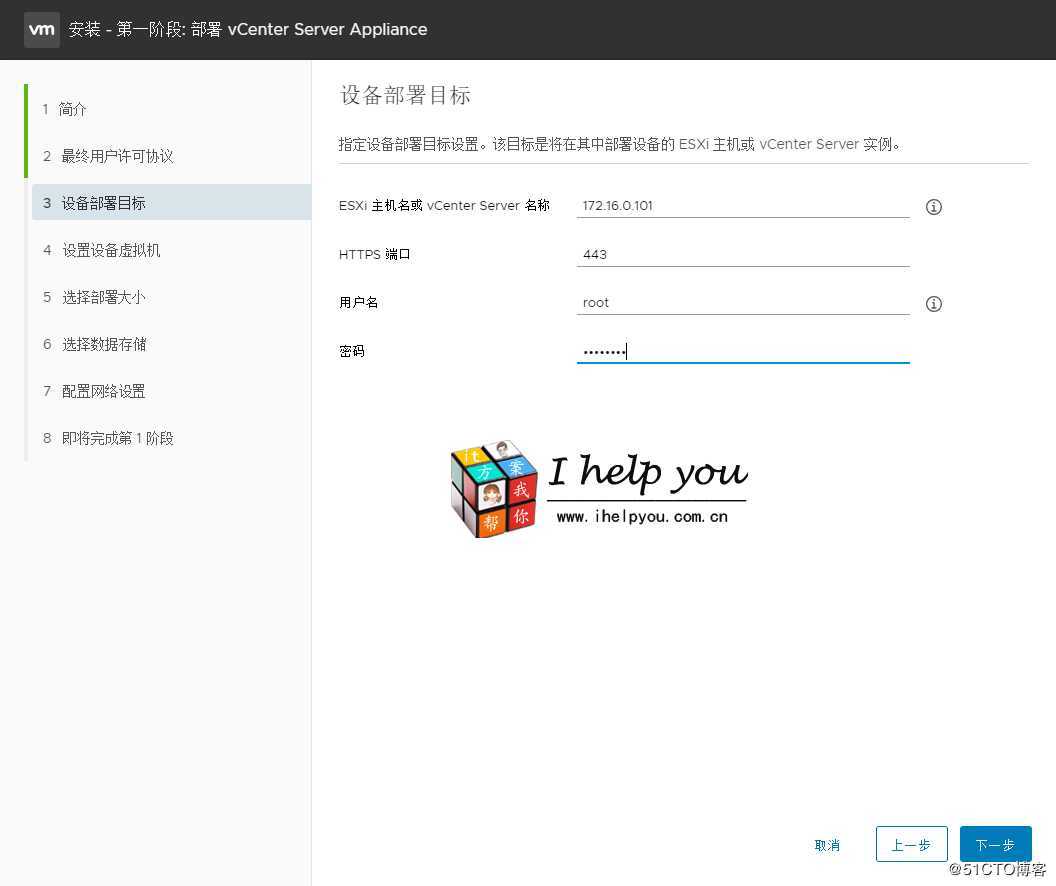Open info icon beside ESXi host name field
Image resolution: width=1056 pixels, height=886 pixels.
click(x=933, y=207)
